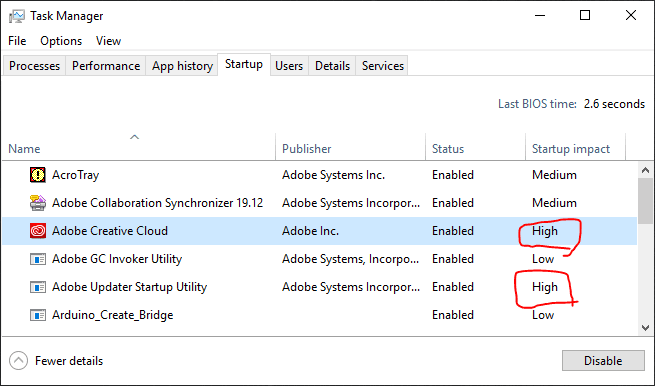Click the Adobe Creative Cloud red icon
The width and height of the screenshot is (655, 386).
pos(38,231)
